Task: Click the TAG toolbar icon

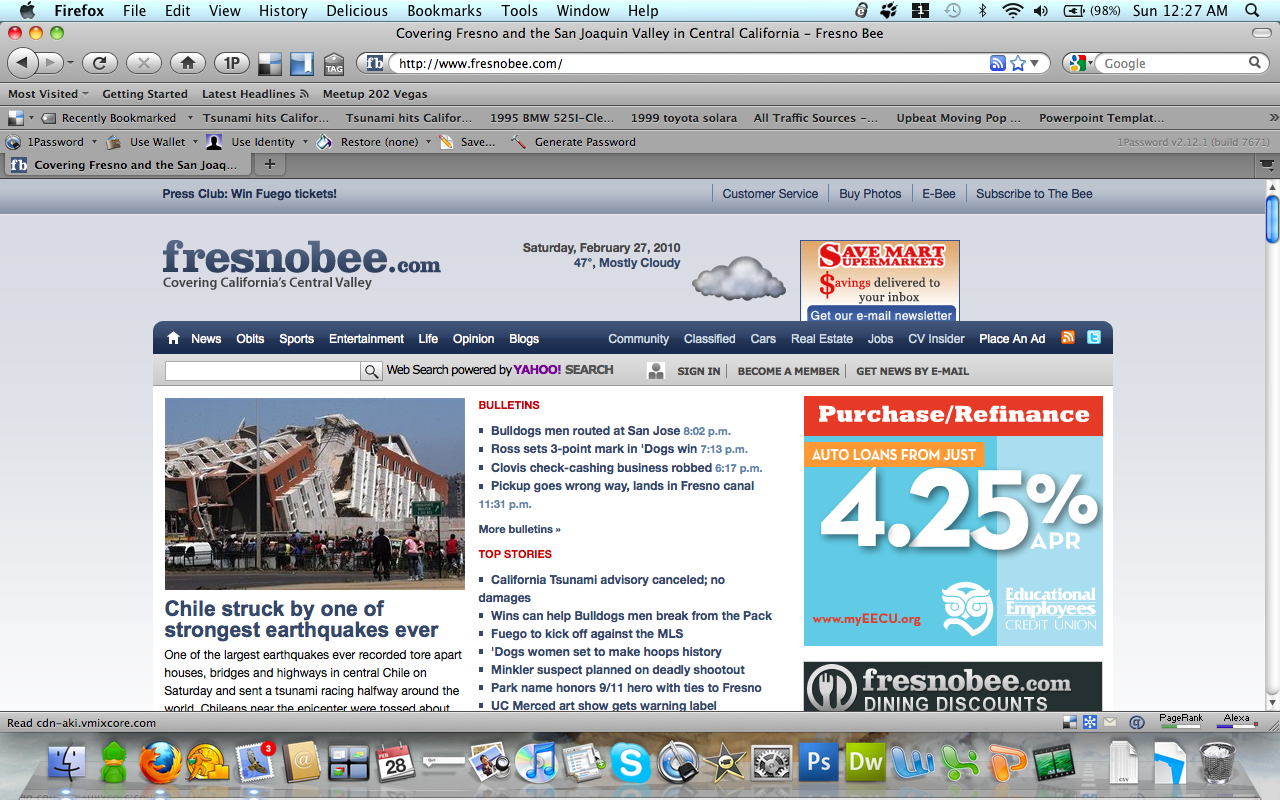Action: click(x=334, y=65)
